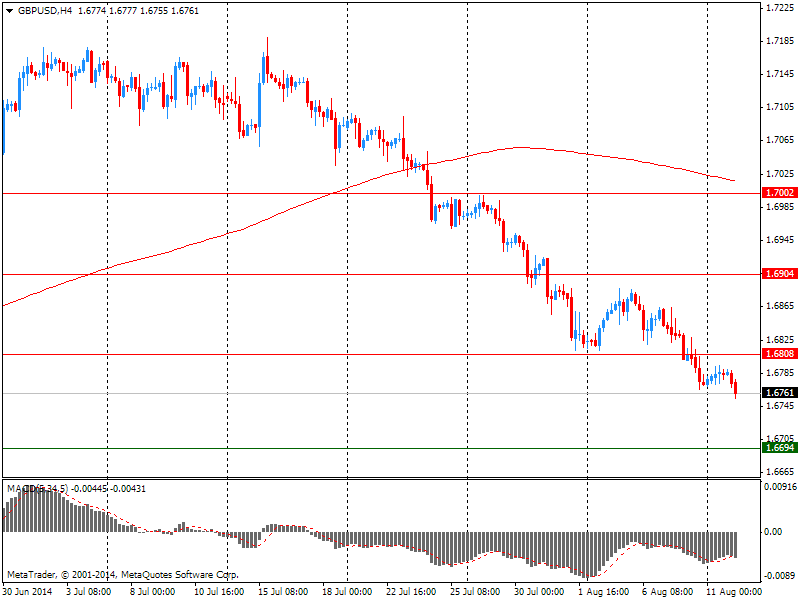Screen dimensions: 800x600
Task: Click the 1.6665 price scale value
Action: tap(781, 472)
